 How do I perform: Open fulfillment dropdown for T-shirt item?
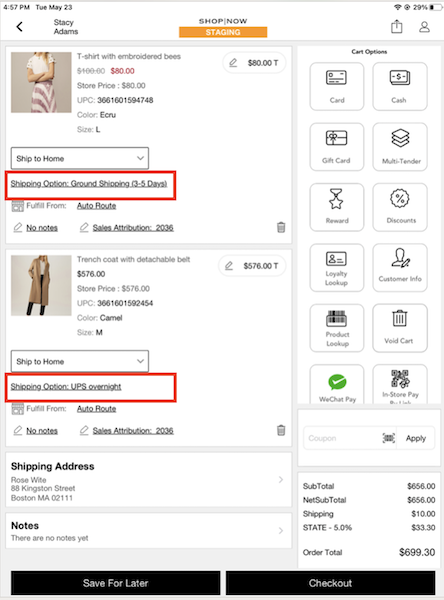pos(80,158)
